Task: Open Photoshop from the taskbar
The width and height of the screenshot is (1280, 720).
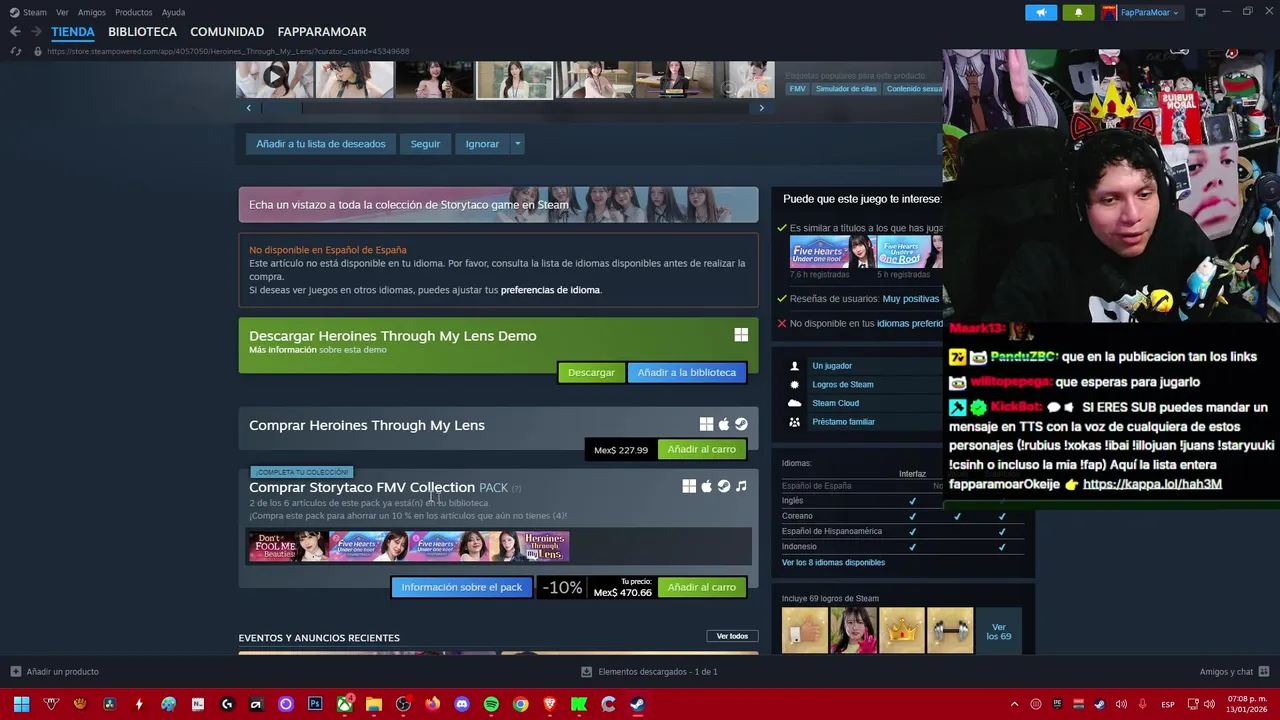Action: point(315,704)
